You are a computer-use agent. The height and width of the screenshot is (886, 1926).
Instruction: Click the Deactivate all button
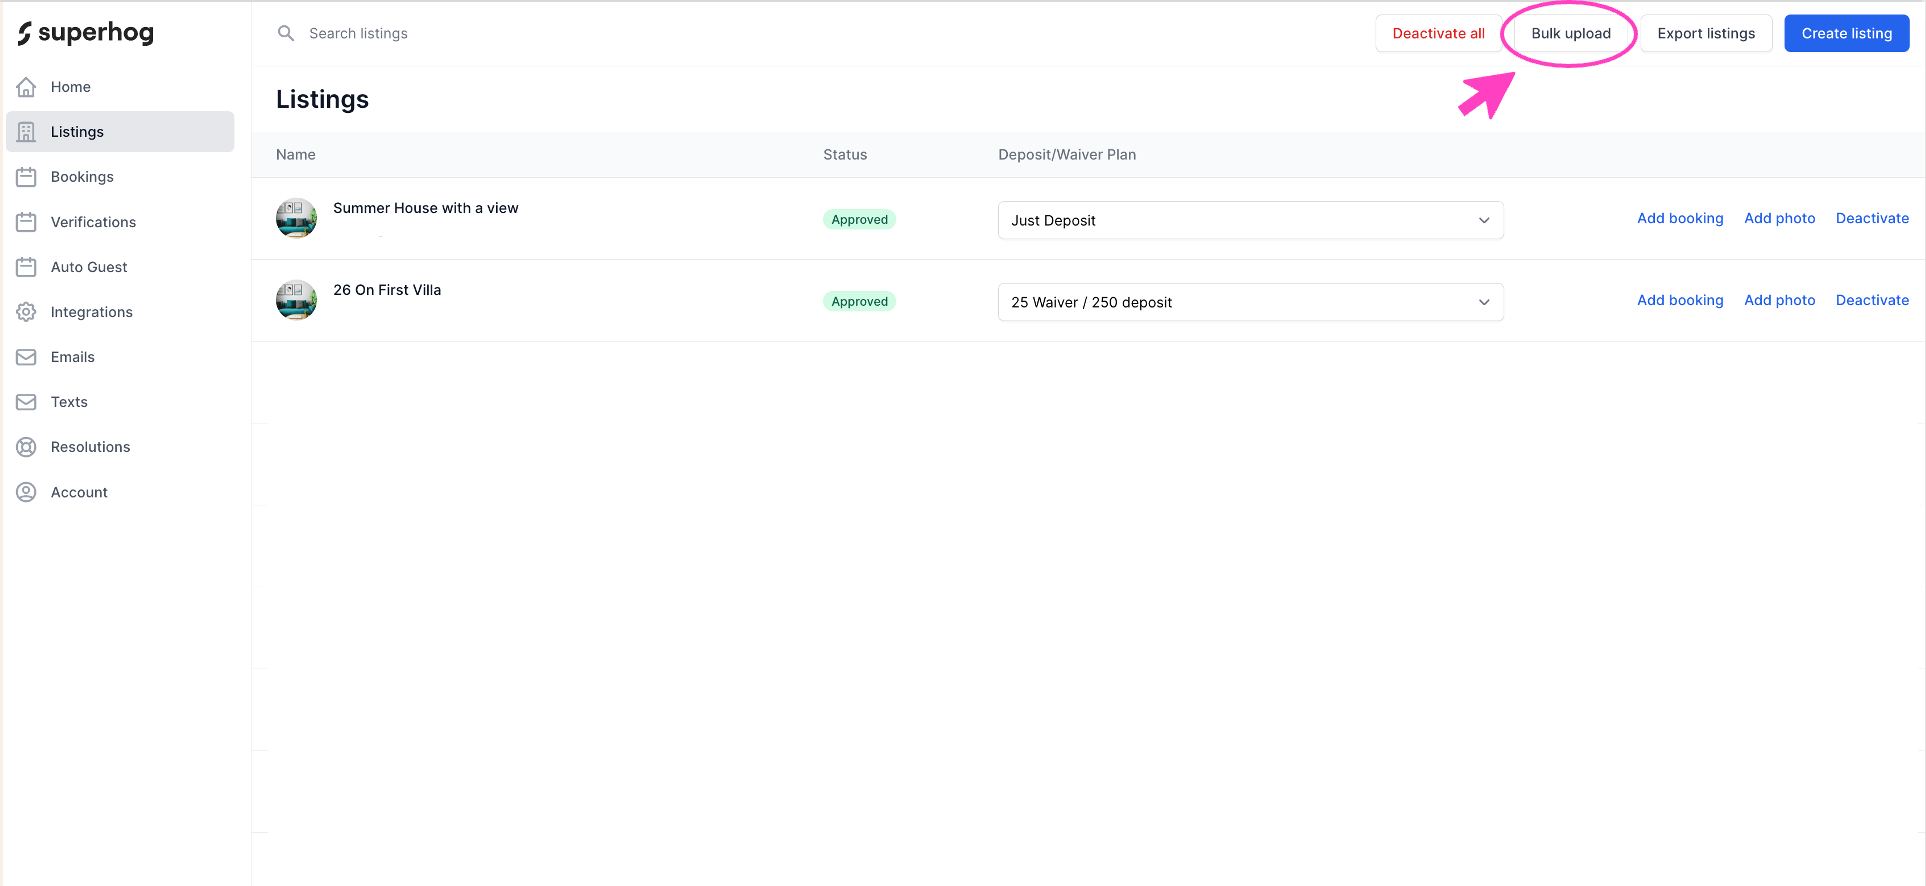[1438, 33]
